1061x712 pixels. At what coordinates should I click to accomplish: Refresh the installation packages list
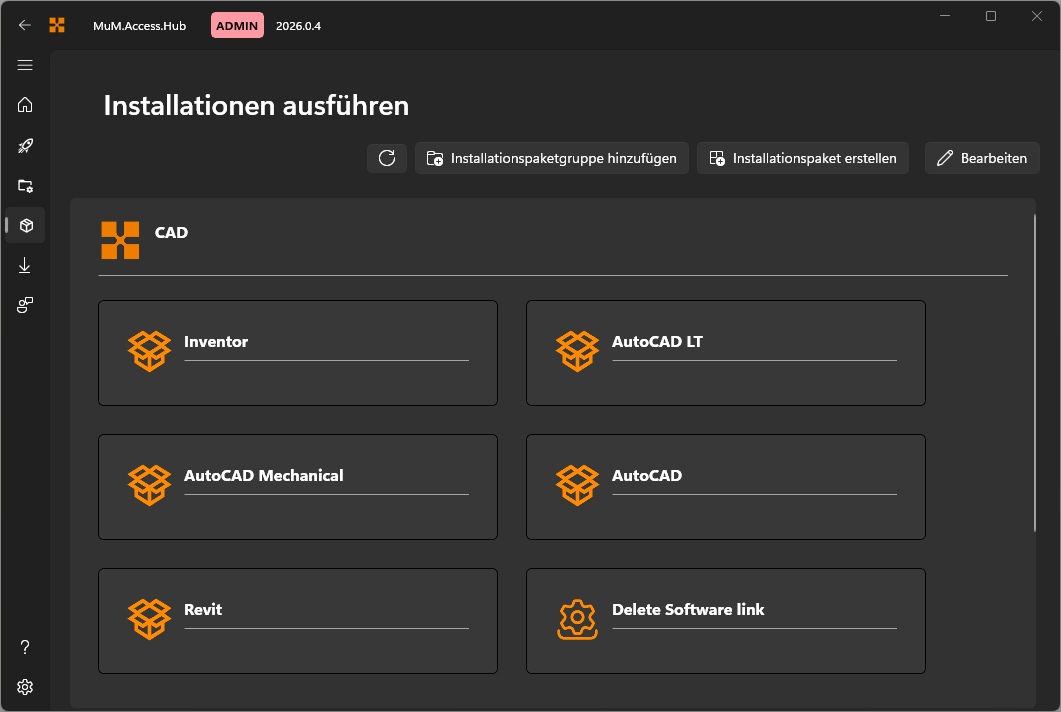[x=387, y=157]
